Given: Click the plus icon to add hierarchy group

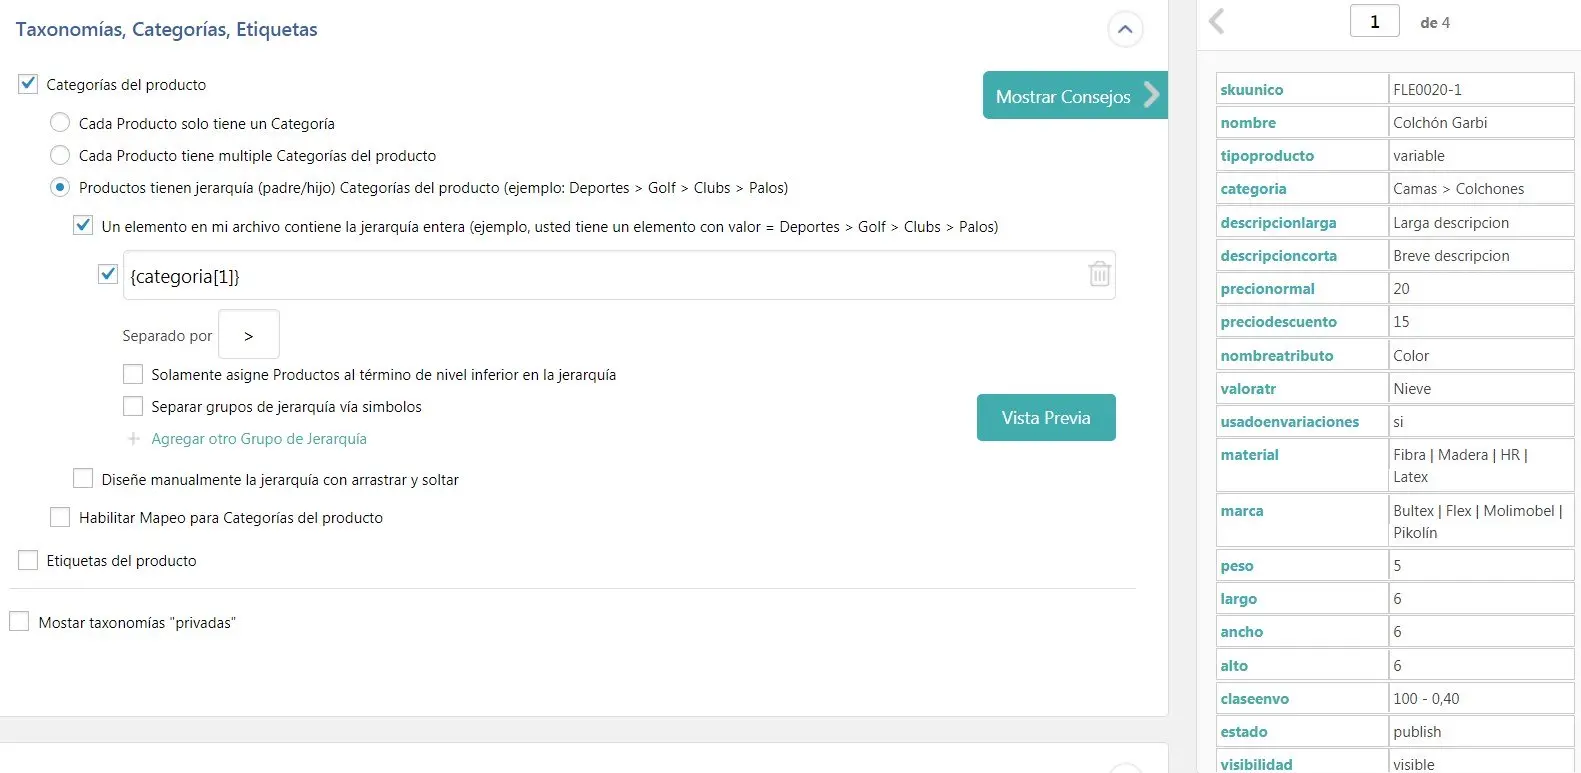Looking at the screenshot, I should pyautogui.click(x=134, y=439).
